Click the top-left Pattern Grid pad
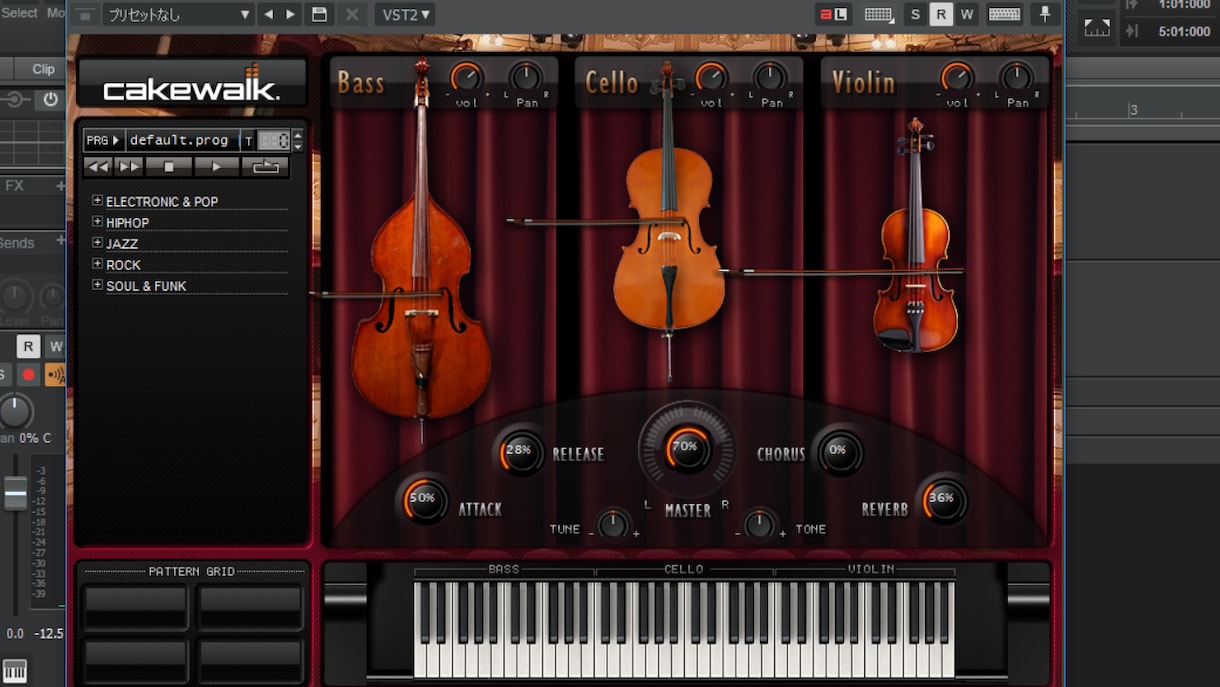 click(135, 607)
